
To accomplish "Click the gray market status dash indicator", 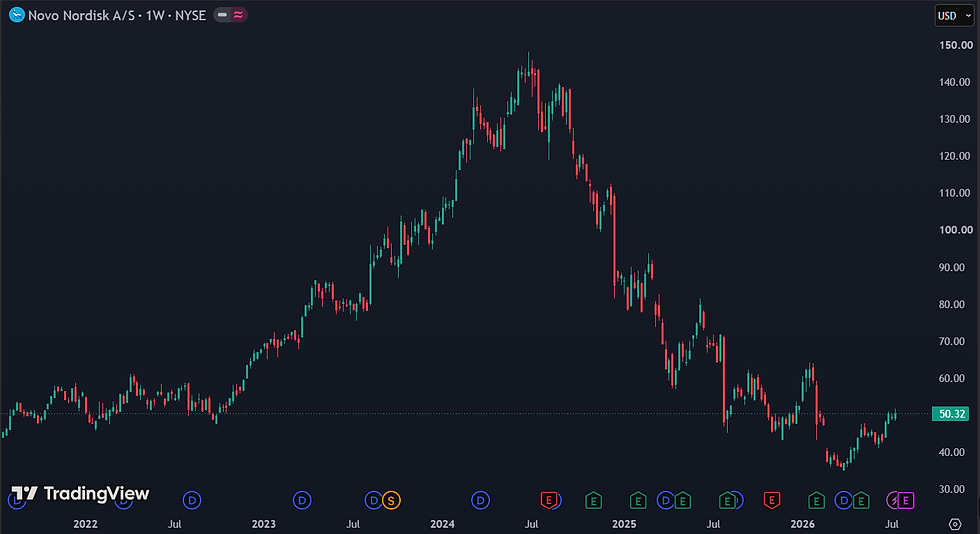I will [222, 15].
